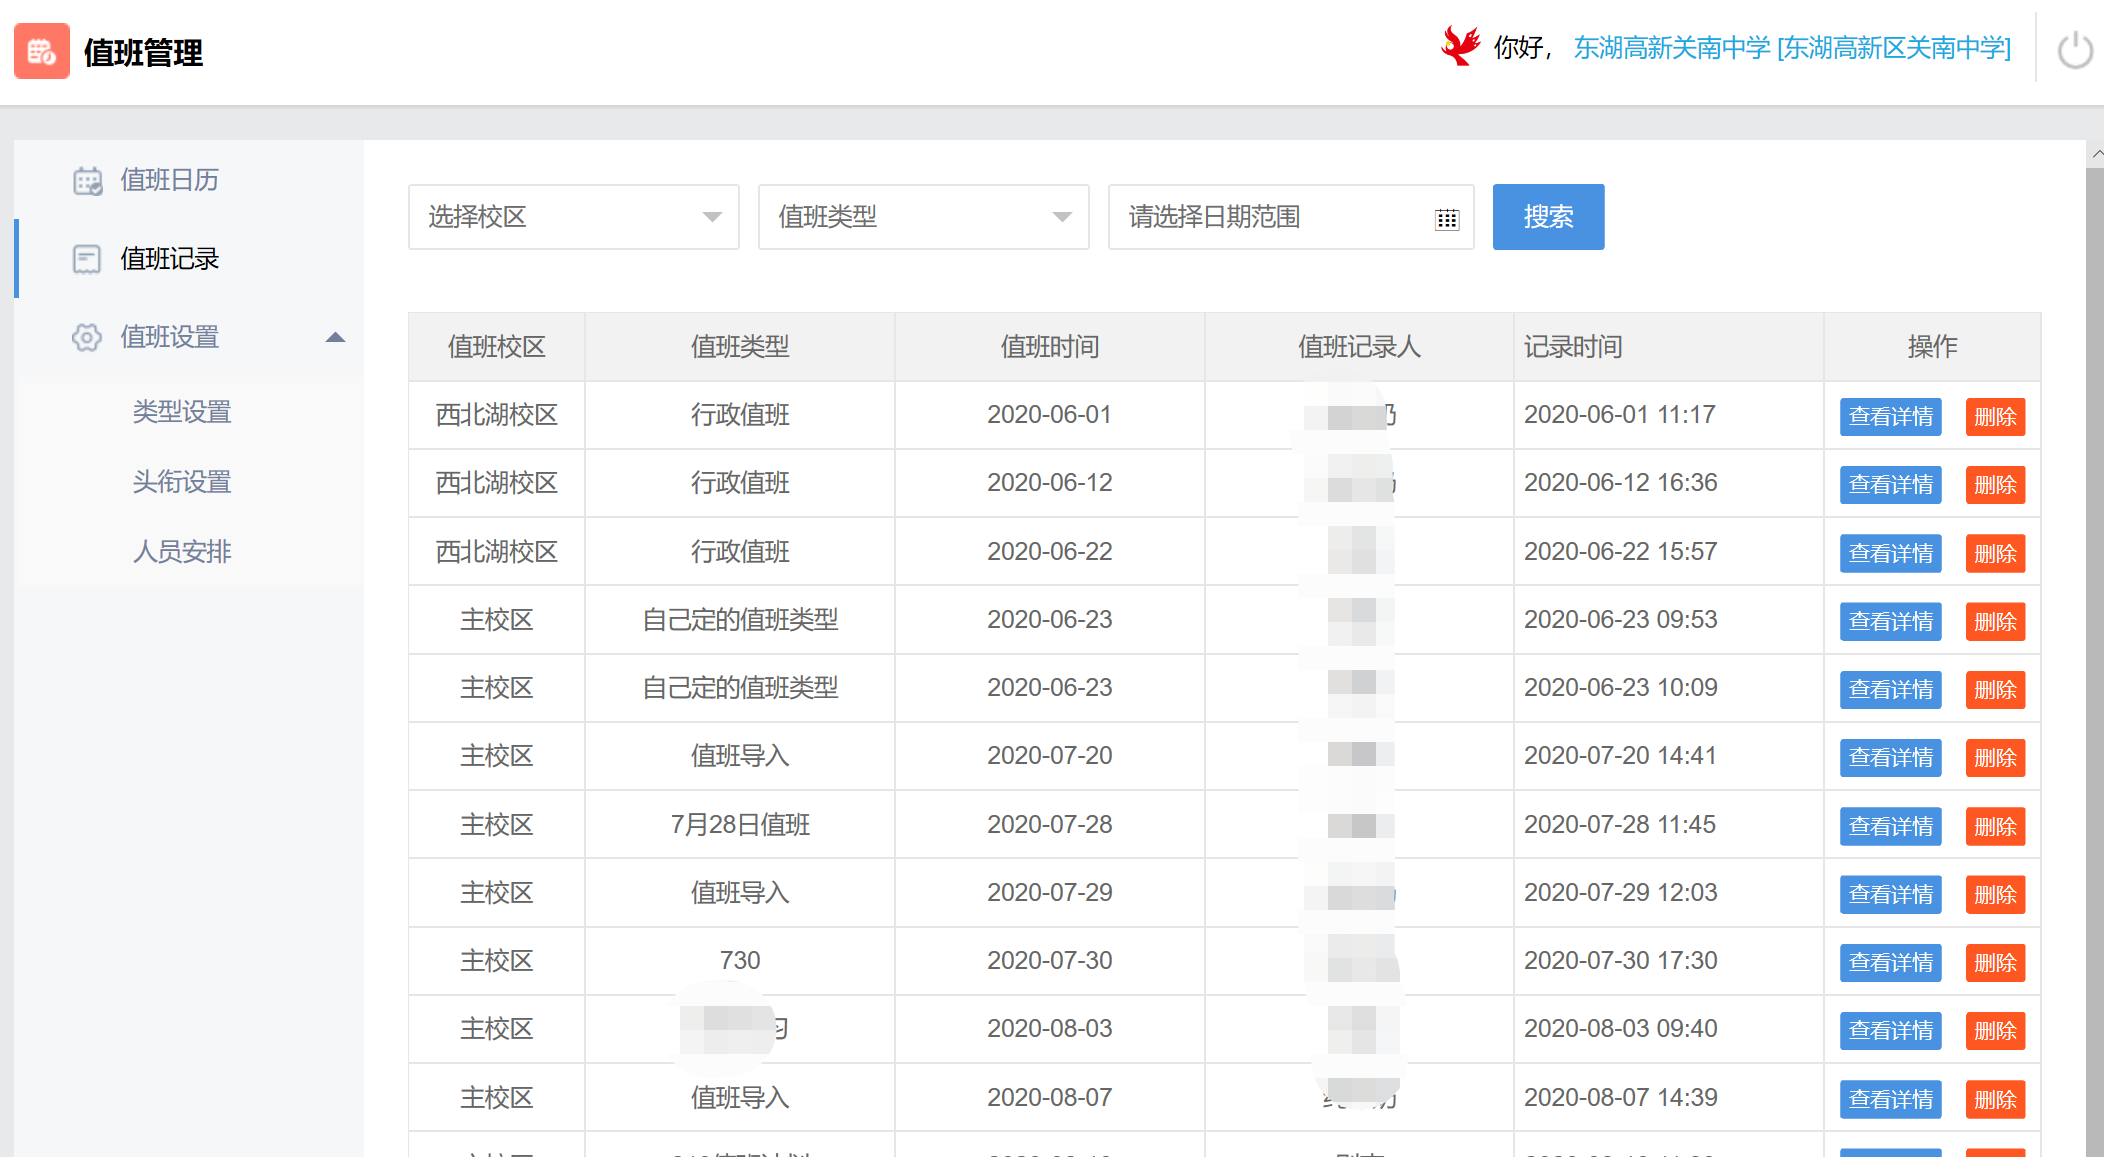Open the date range calendar picker icon
The height and width of the screenshot is (1157, 2104).
1446,219
